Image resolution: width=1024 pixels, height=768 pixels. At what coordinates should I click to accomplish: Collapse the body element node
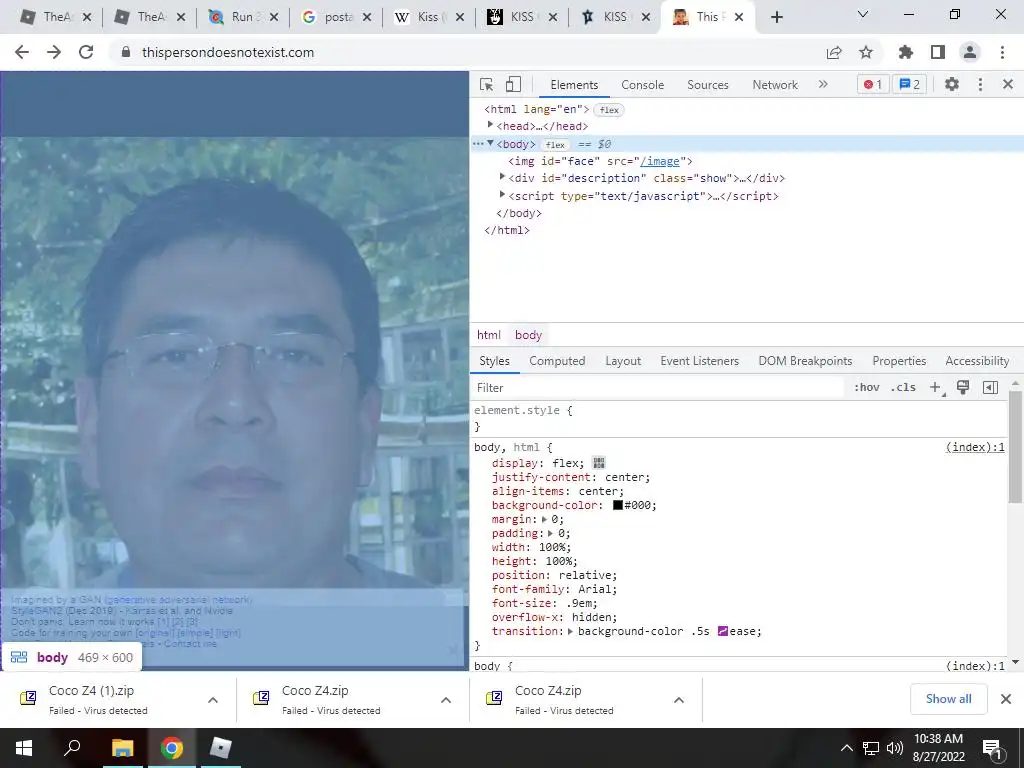(490, 143)
